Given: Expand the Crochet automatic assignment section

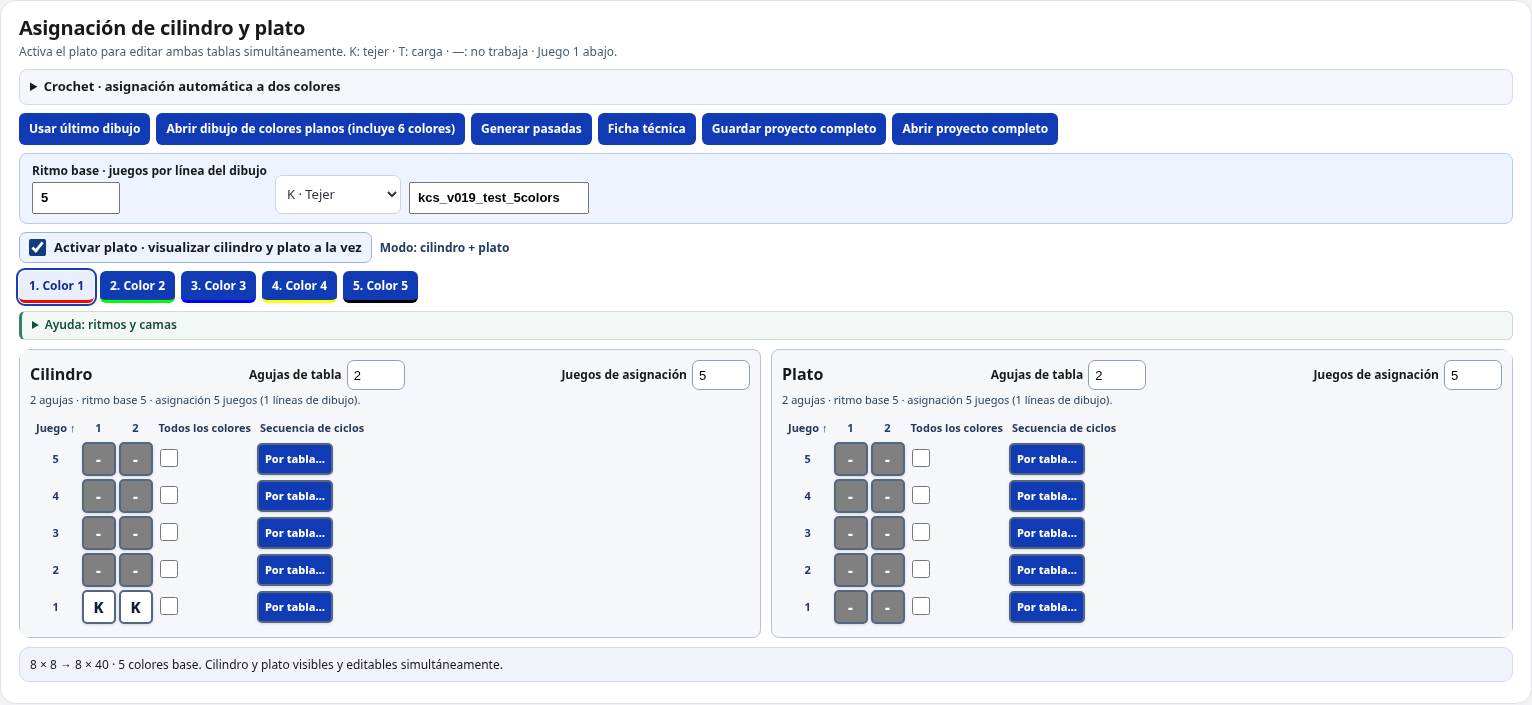Looking at the screenshot, I should (765, 87).
